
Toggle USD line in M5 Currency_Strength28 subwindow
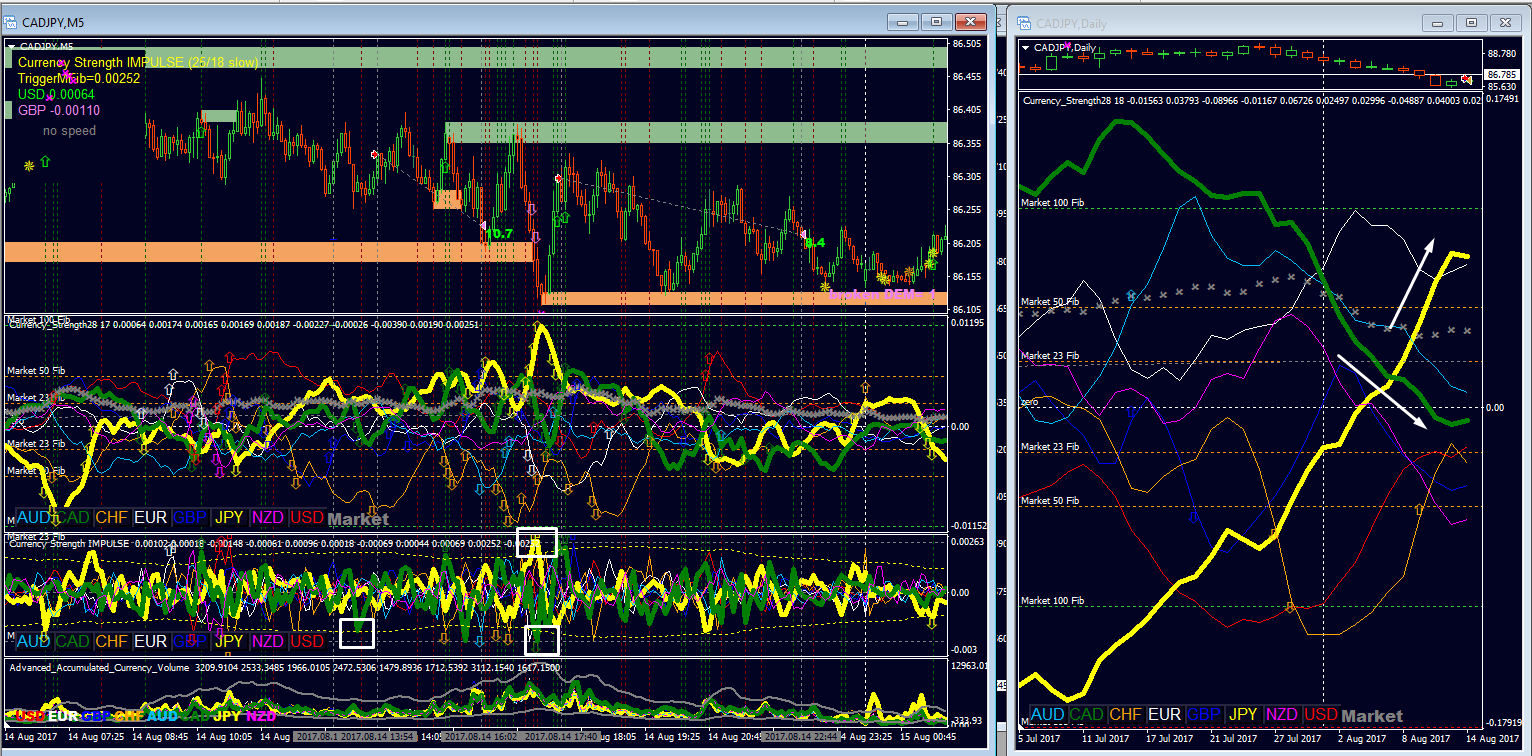[307, 518]
